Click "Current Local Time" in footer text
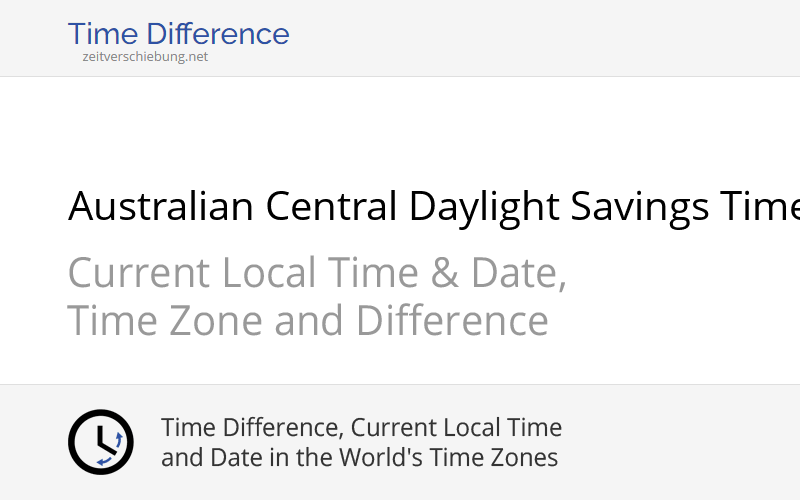This screenshot has height=500, width=800. point(456,428)
